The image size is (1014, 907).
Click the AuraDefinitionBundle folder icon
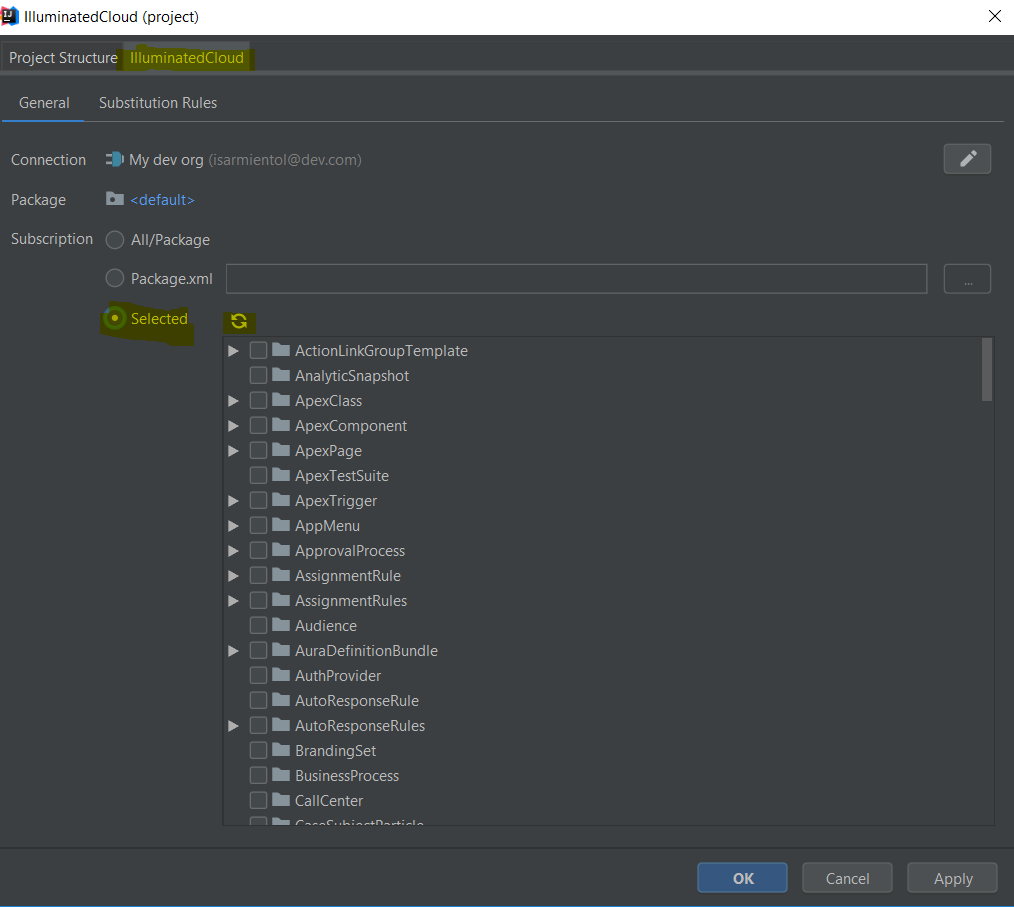[x=280, y=650]
